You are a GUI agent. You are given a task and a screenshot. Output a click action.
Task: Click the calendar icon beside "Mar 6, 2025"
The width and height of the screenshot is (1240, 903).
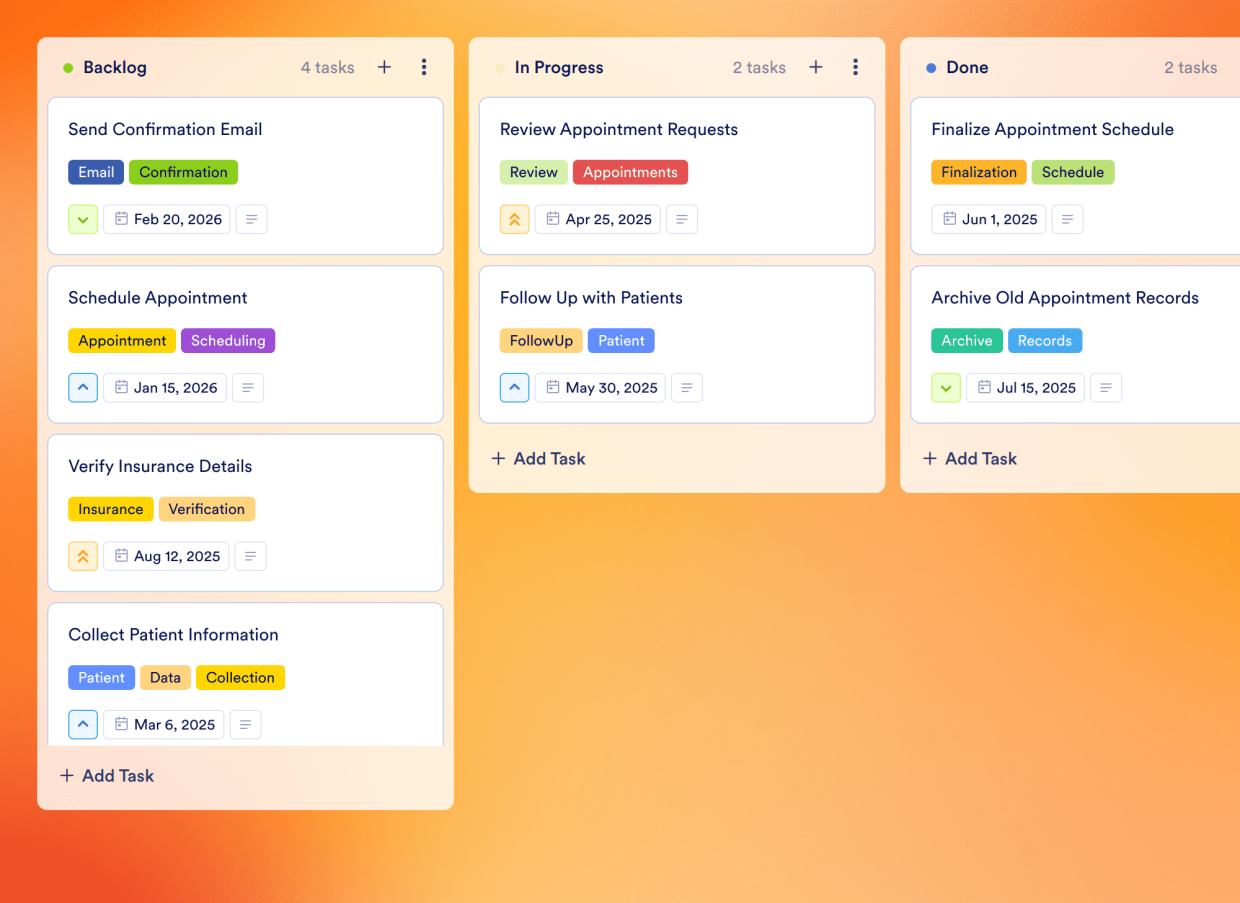[120, 724]
